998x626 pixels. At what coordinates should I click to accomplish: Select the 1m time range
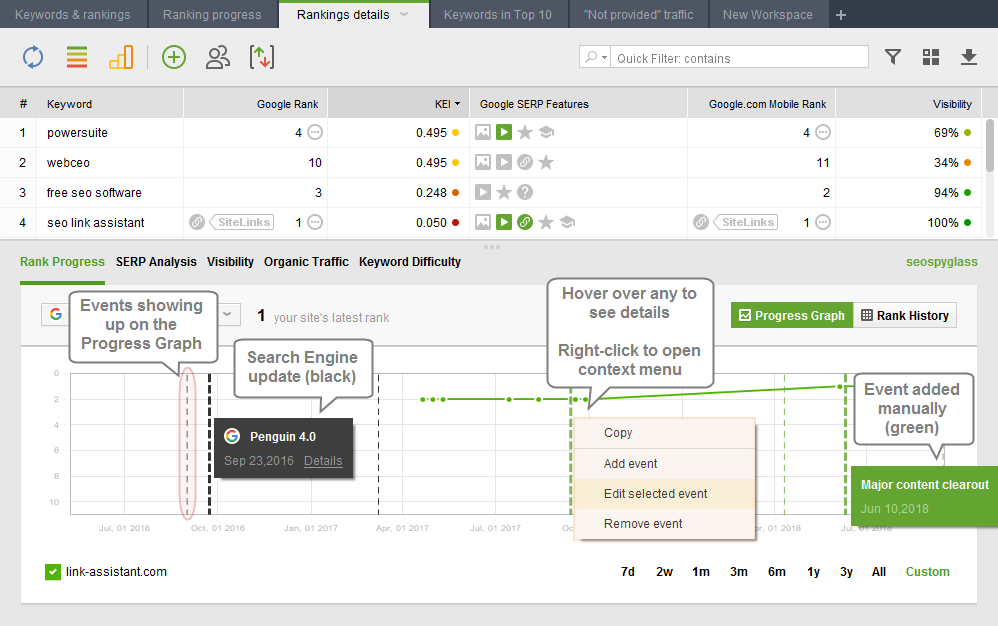click(x=701, y=572)
